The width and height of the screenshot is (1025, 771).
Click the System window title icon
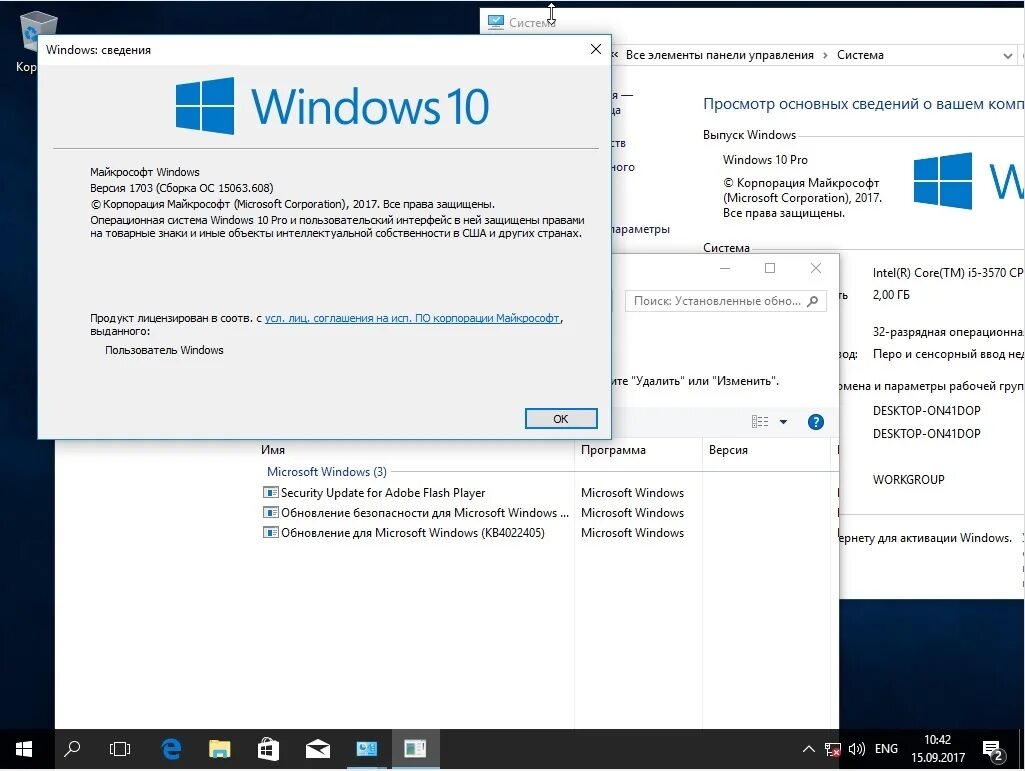pyautogui.click(x=496, y=22)
